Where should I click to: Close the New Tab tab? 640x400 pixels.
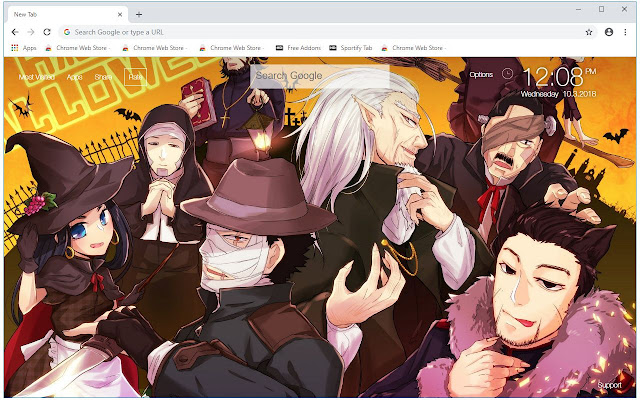click(x=120, y=14)
